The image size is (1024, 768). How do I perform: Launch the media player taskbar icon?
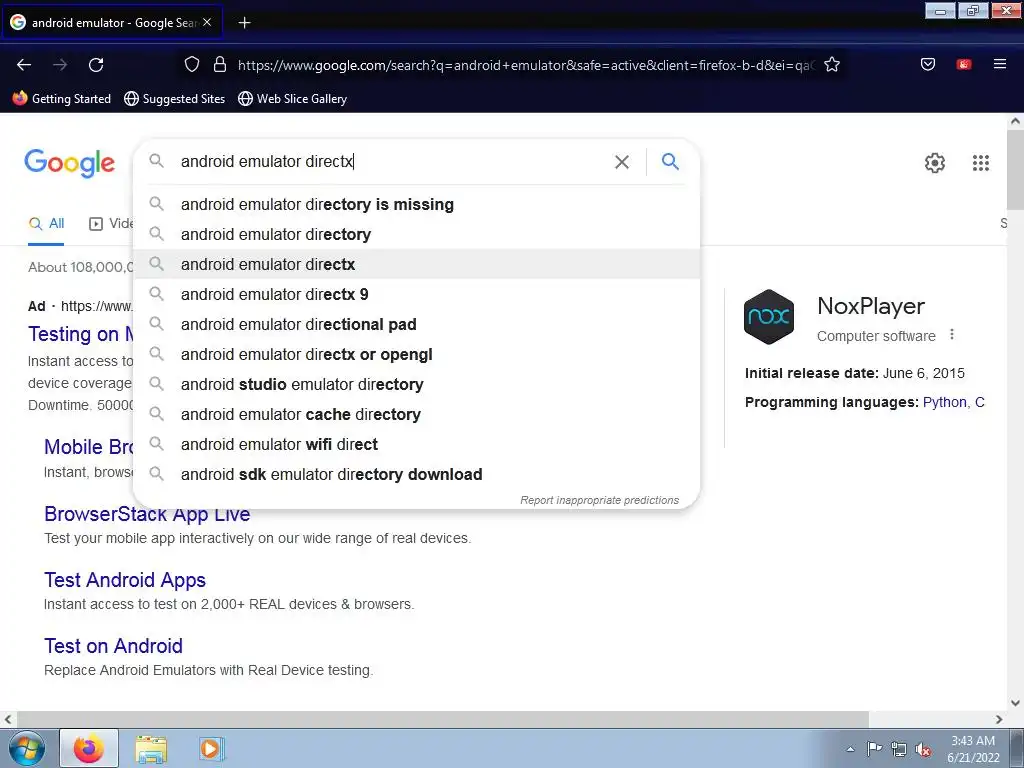(x=211, y=749)
